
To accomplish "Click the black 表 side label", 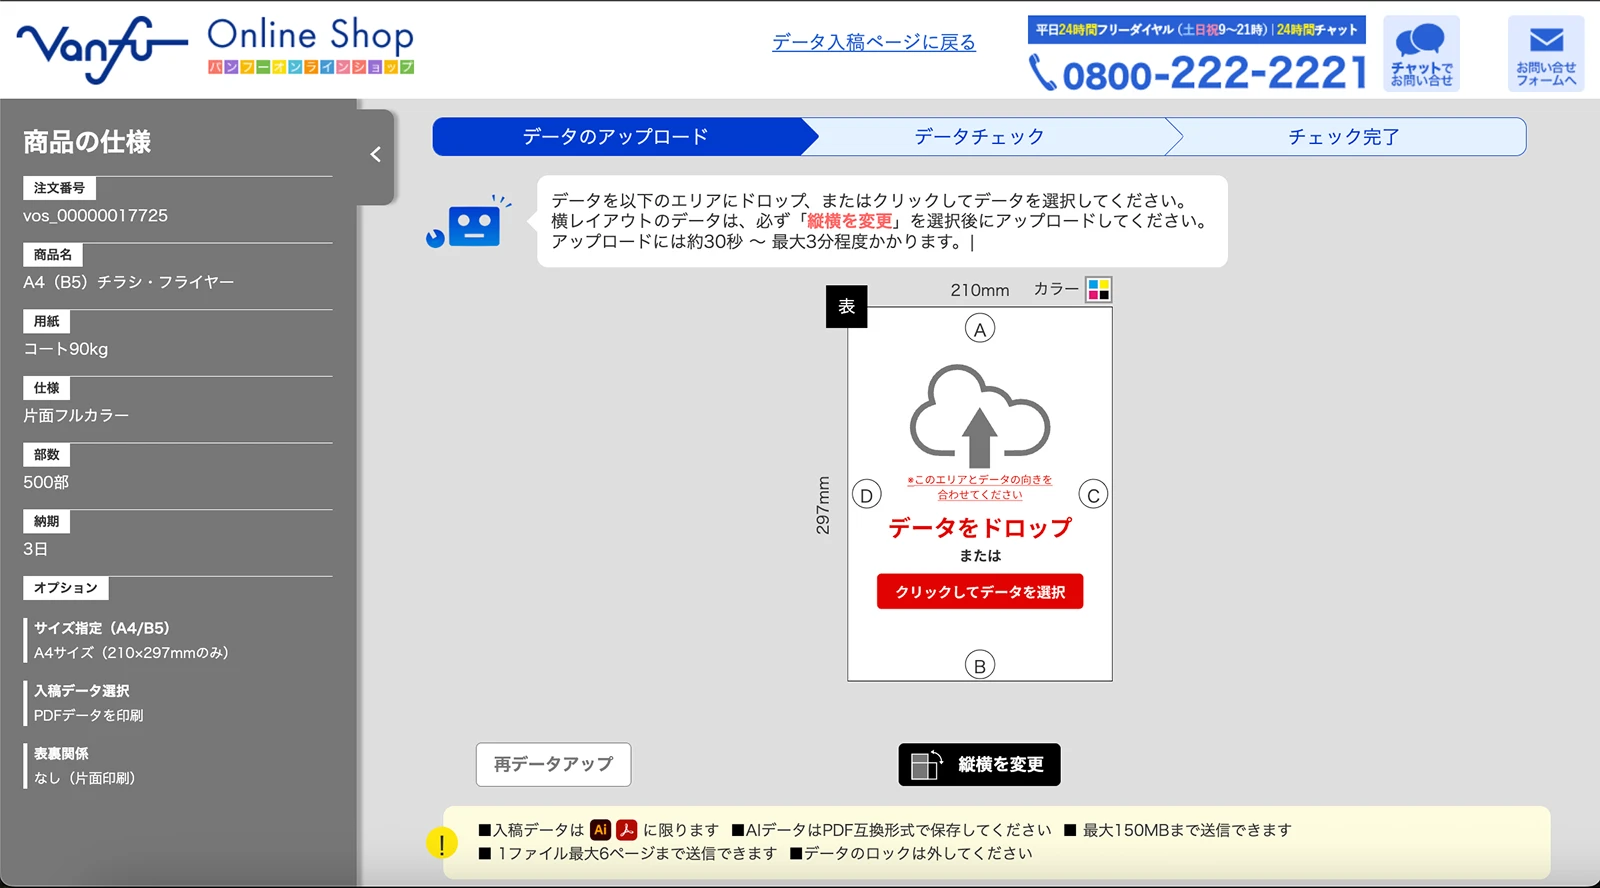I will (x=846, y=306).
